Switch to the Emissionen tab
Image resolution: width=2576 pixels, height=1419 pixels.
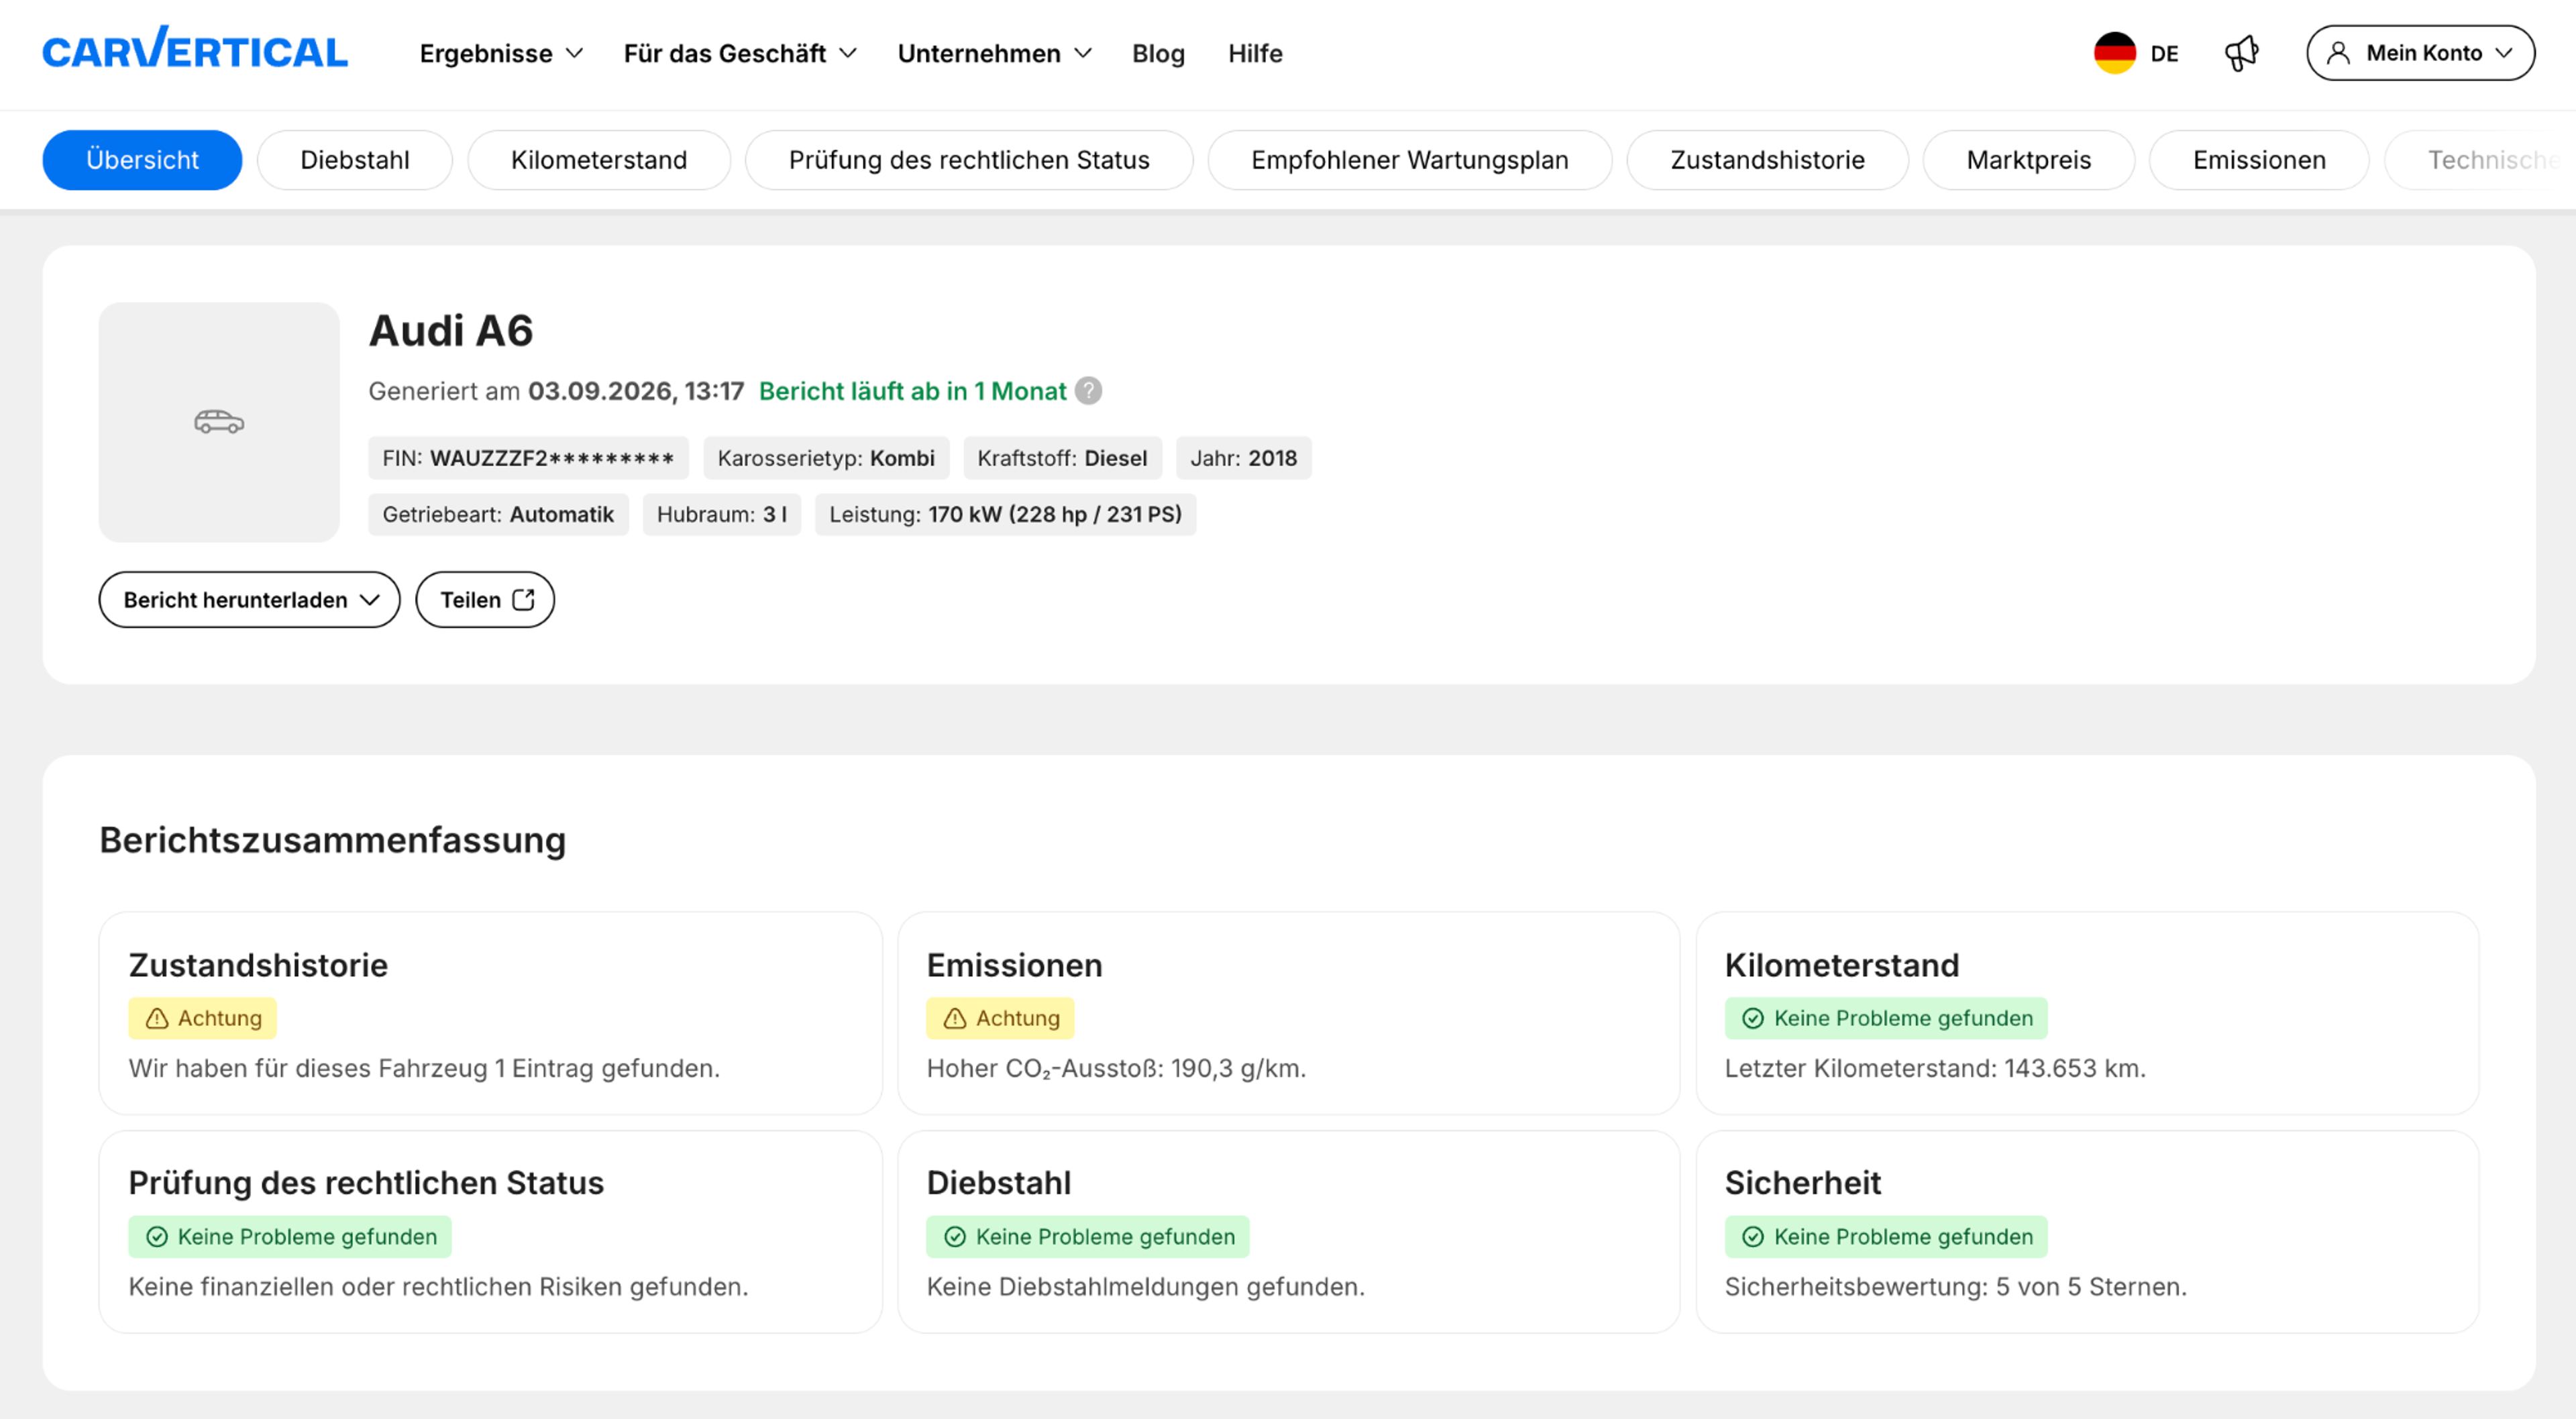point(2259,160)
